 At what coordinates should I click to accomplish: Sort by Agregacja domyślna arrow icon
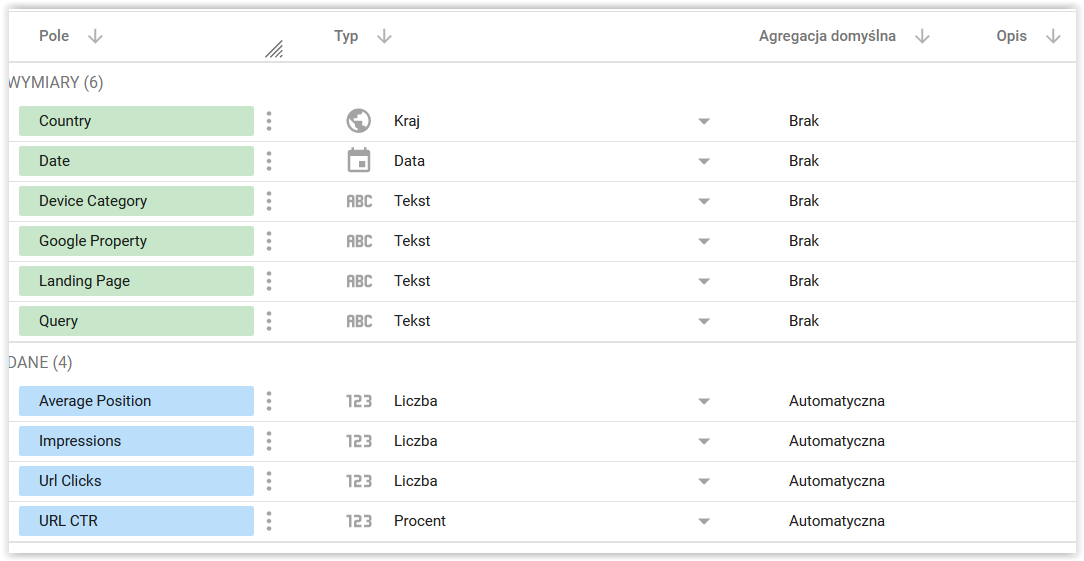coord(922,37)
